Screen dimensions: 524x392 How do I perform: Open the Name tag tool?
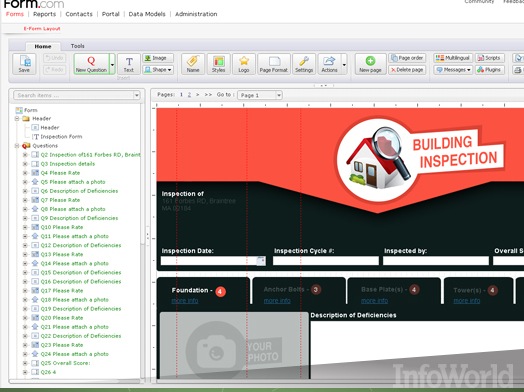tap(193, 63)
